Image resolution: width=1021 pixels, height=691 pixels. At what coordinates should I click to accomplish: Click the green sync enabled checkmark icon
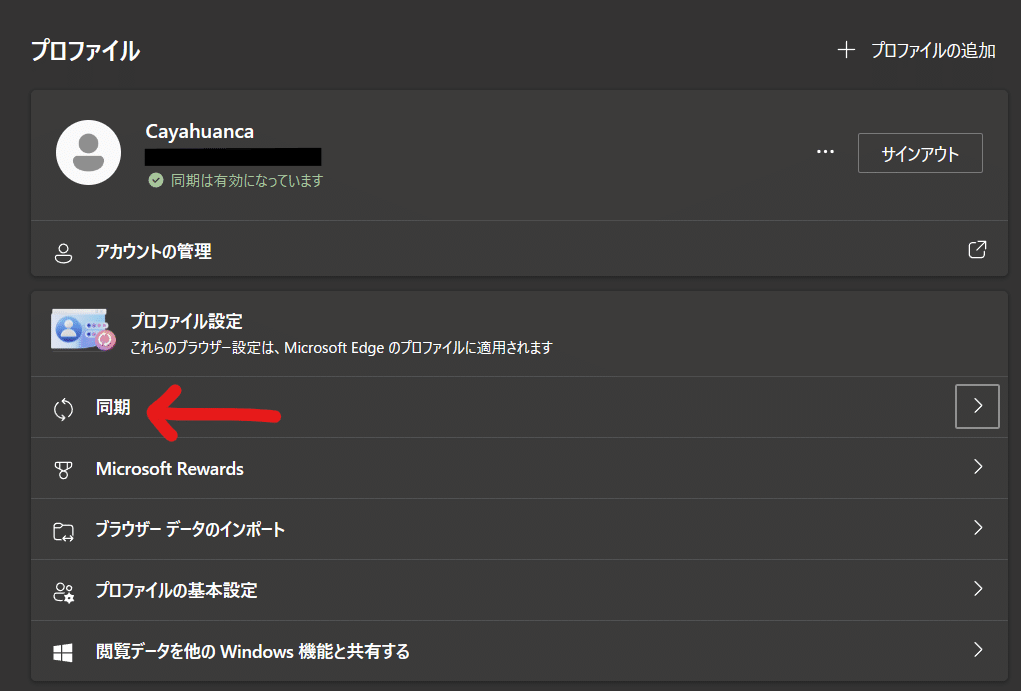click(156, 180)
